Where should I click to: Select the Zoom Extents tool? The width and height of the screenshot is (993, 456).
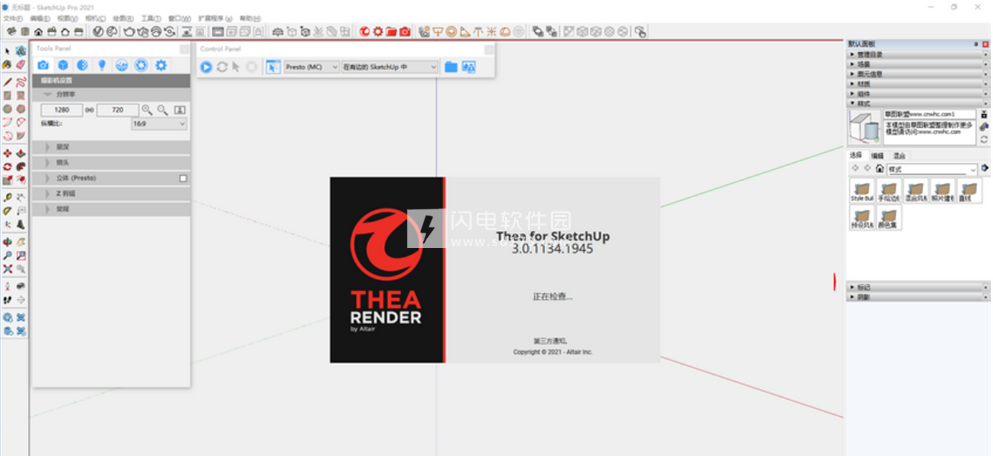click(8, 269)
